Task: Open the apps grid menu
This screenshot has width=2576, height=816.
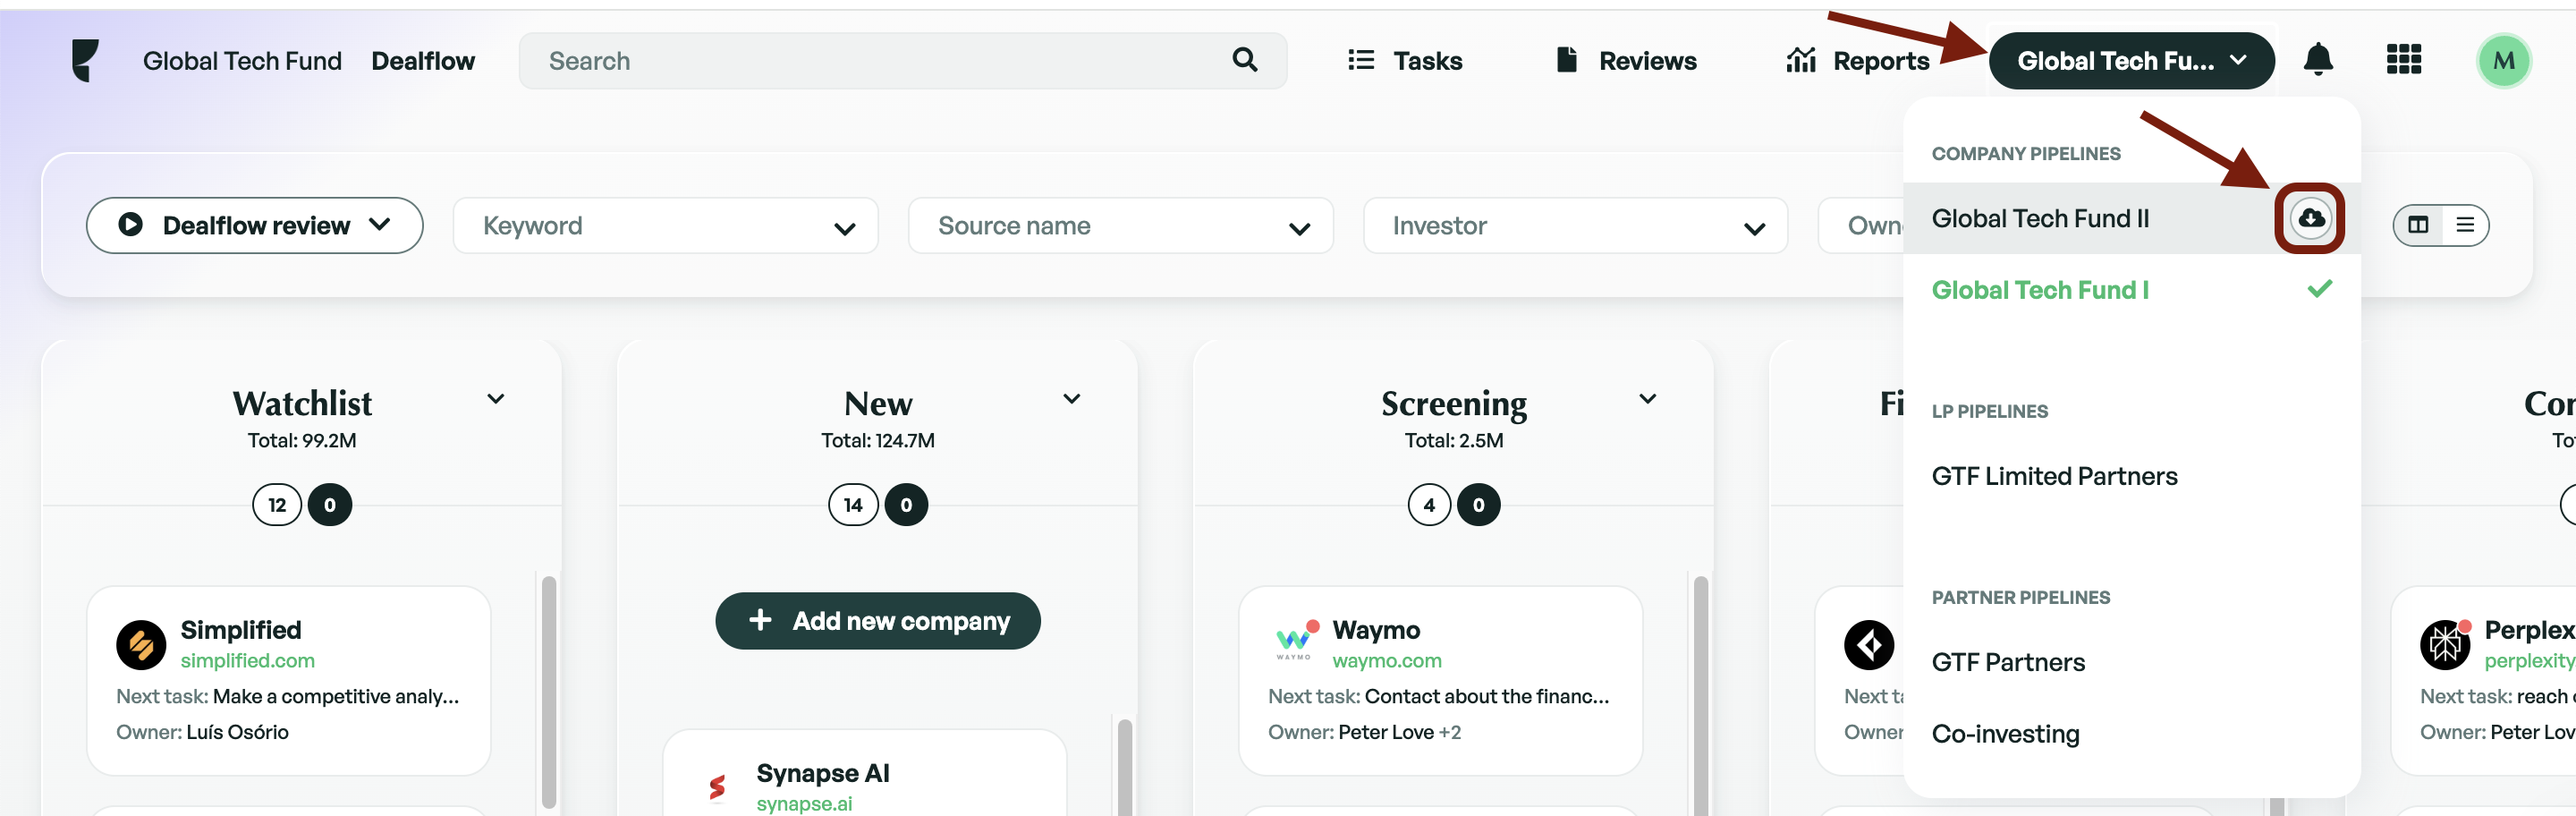Action: point(2403,60)
